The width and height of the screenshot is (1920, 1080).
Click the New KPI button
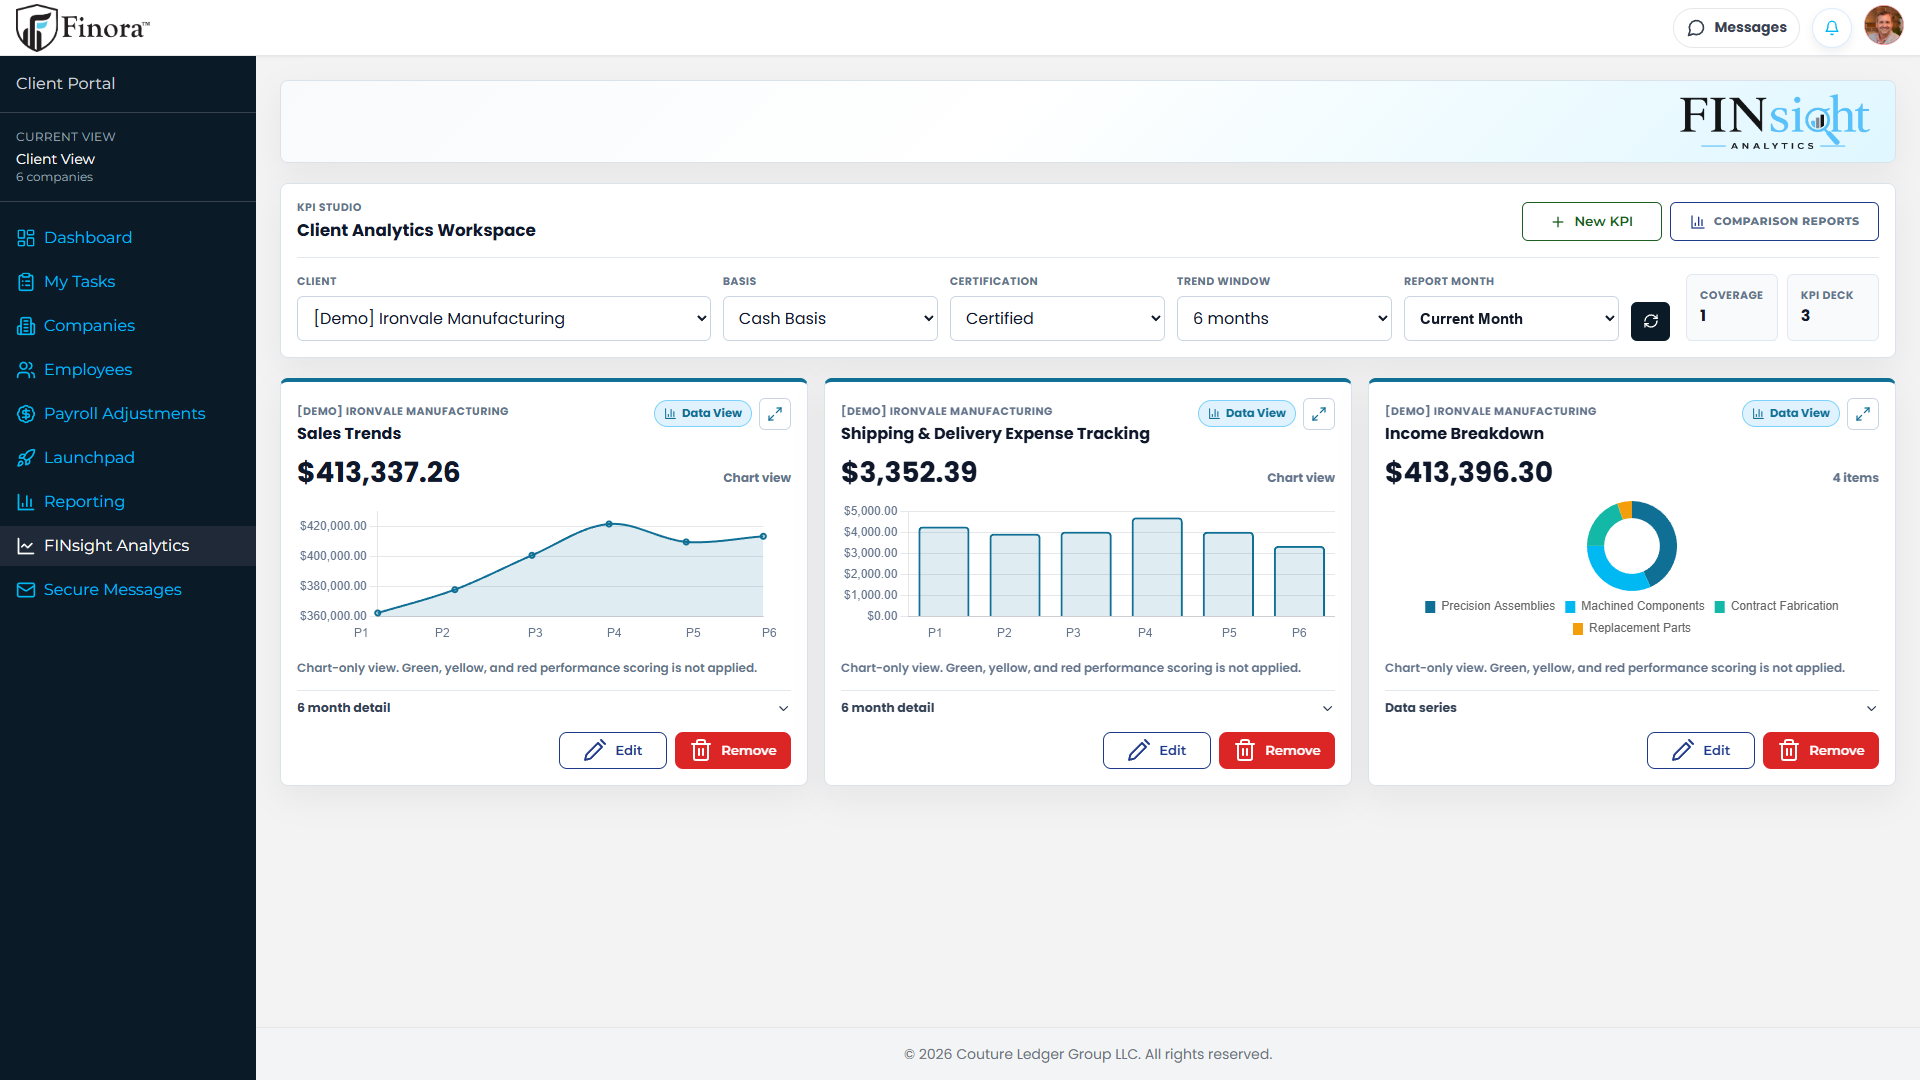[1592, 222]
